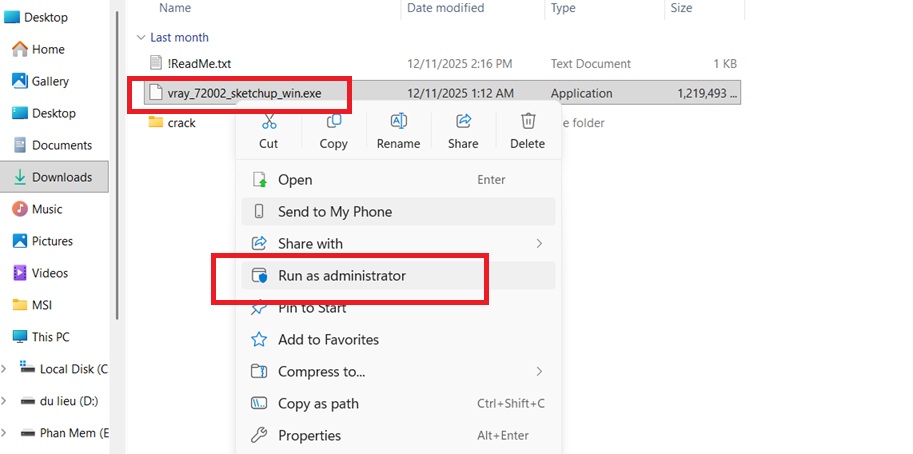Collapse the Last month group
The image size is (913, 454).
point(140,37)
